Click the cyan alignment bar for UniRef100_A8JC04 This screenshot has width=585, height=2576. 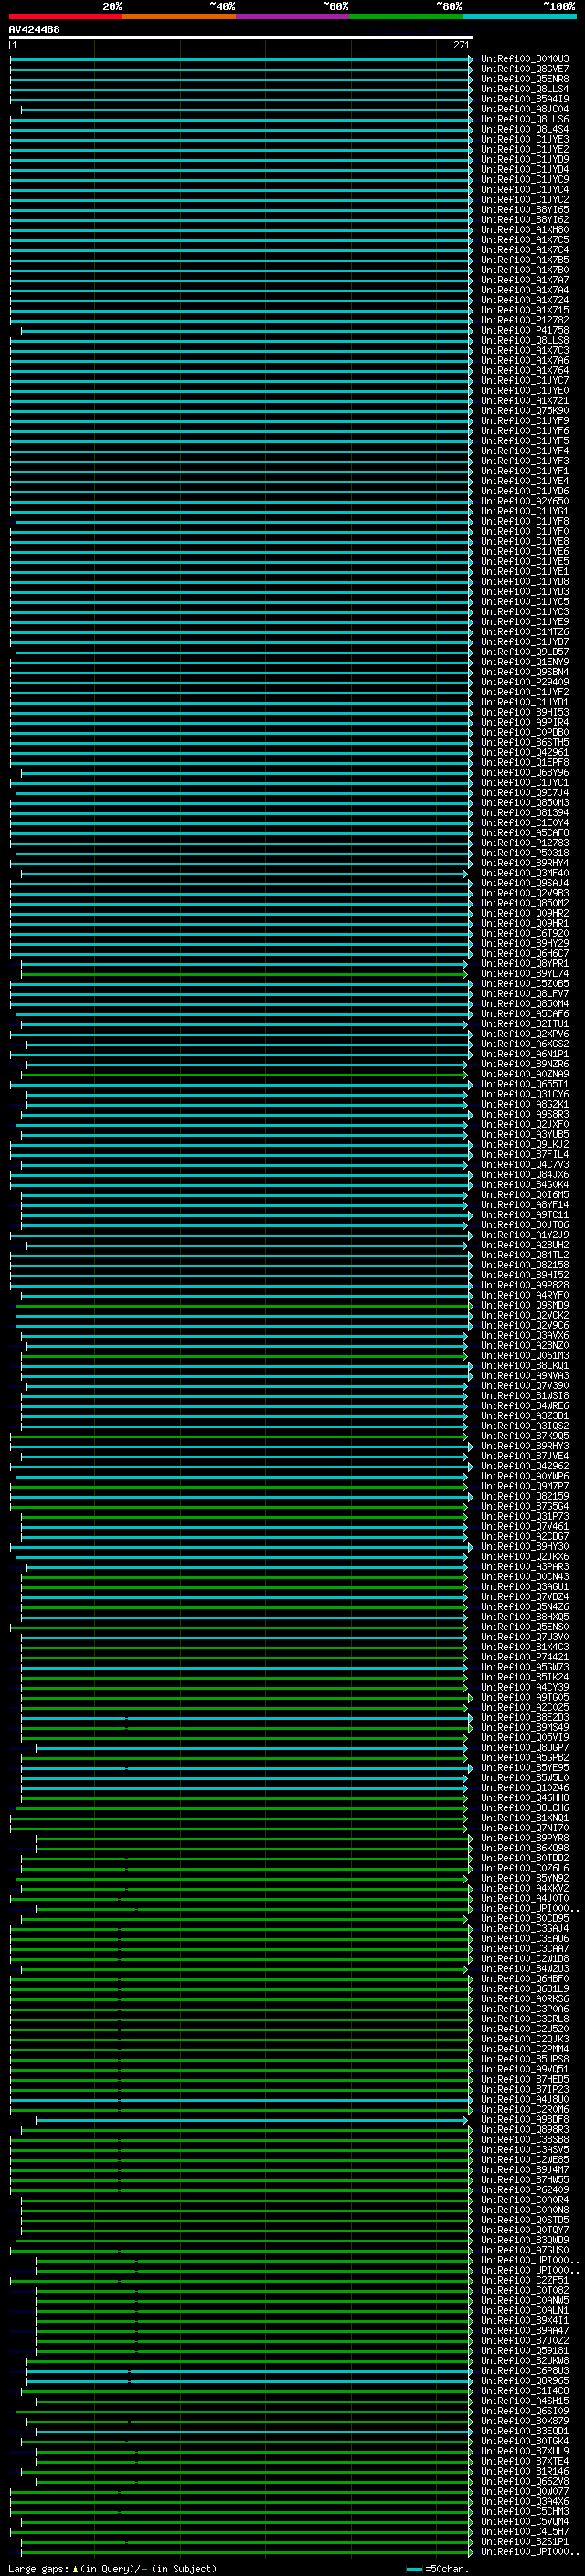246,109
